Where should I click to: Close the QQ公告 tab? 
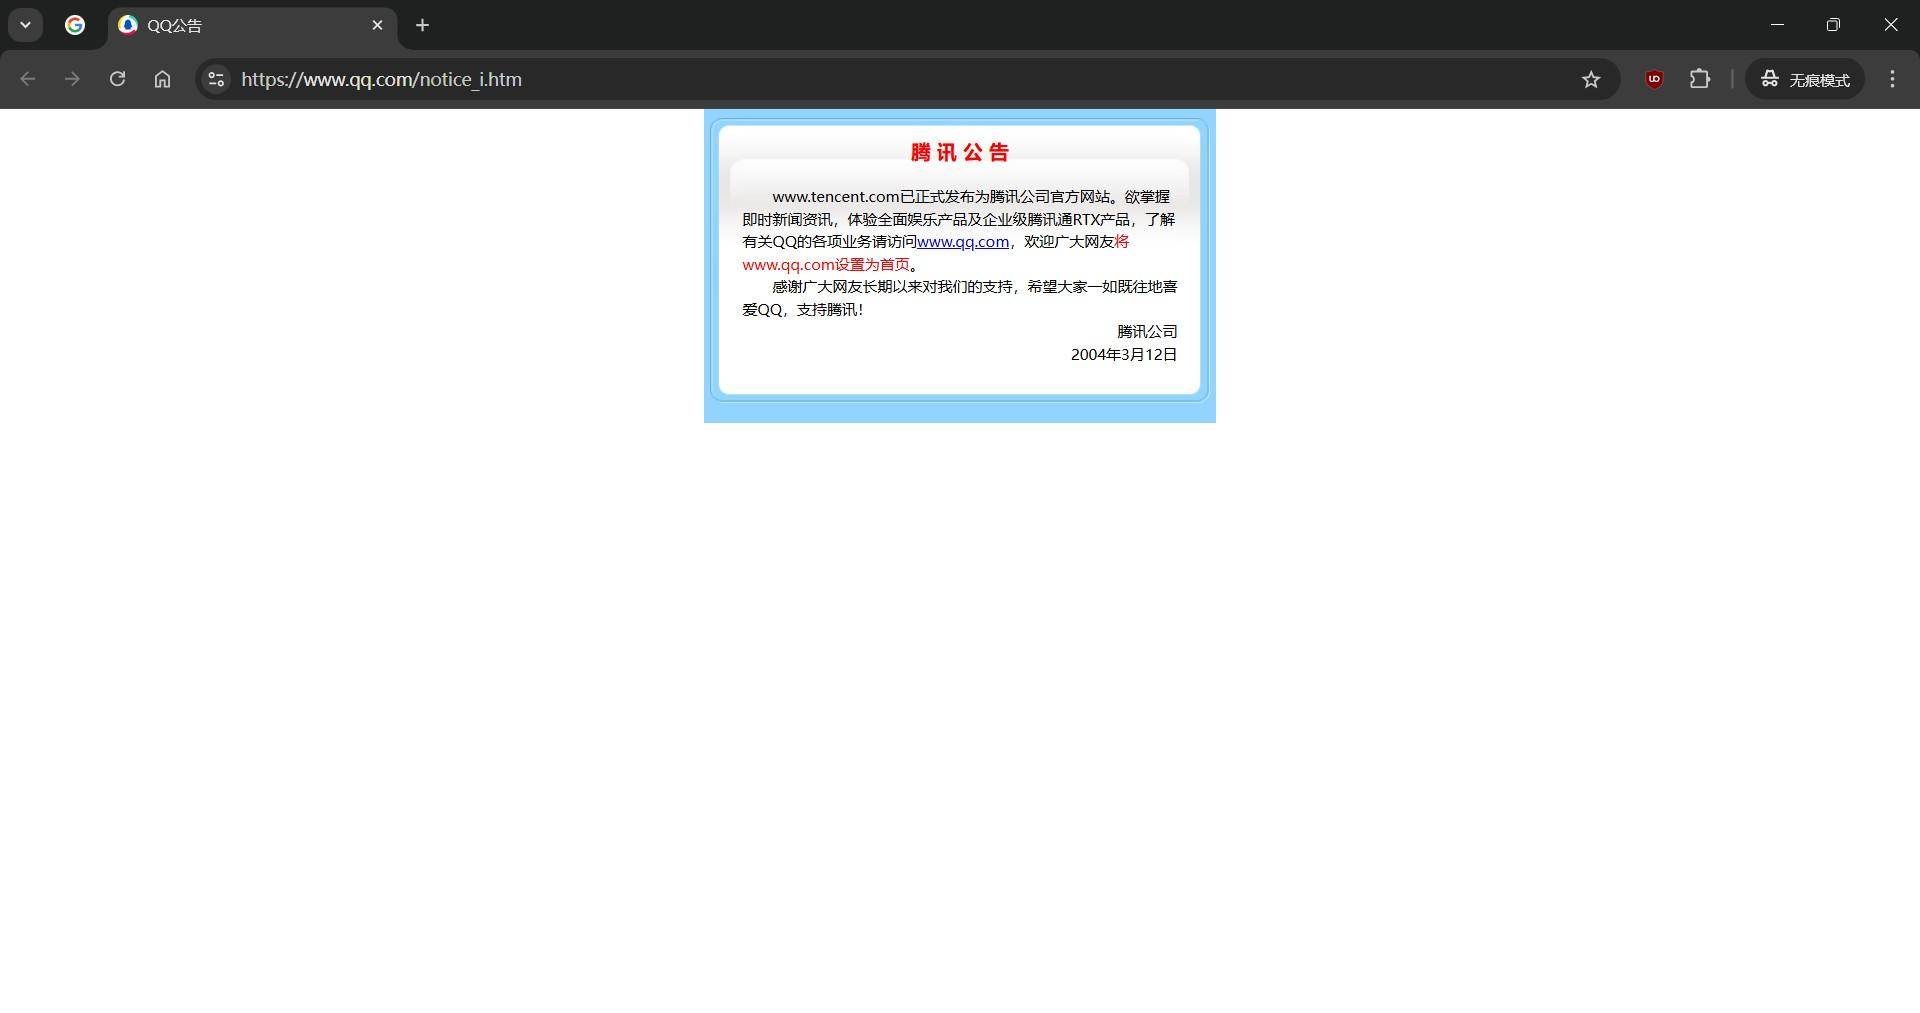pyautogui.click(x=377, y=25)
